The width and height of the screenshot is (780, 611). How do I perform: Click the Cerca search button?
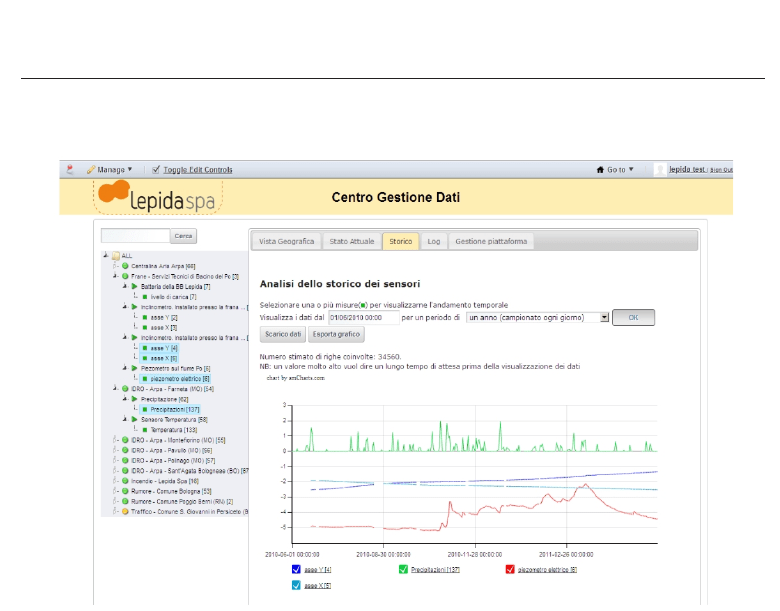(184, 236)
